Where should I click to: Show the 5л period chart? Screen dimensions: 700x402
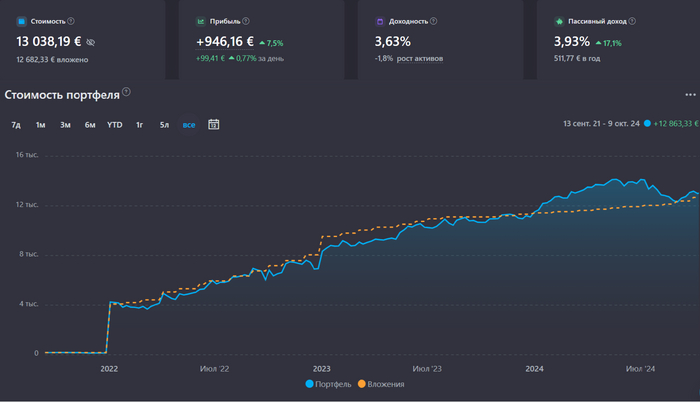(x=164, y=125)
